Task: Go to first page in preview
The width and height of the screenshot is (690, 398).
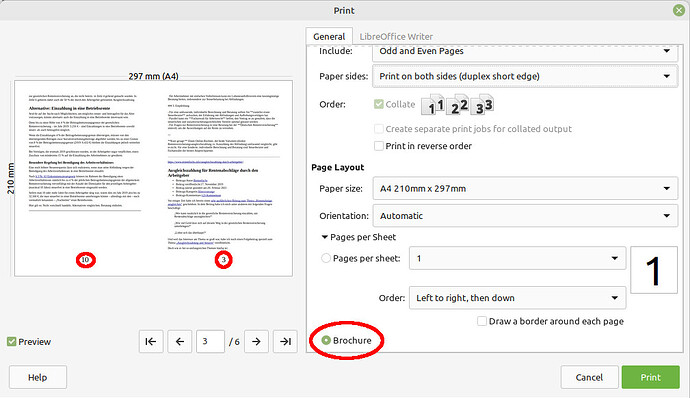Action: 151,341
